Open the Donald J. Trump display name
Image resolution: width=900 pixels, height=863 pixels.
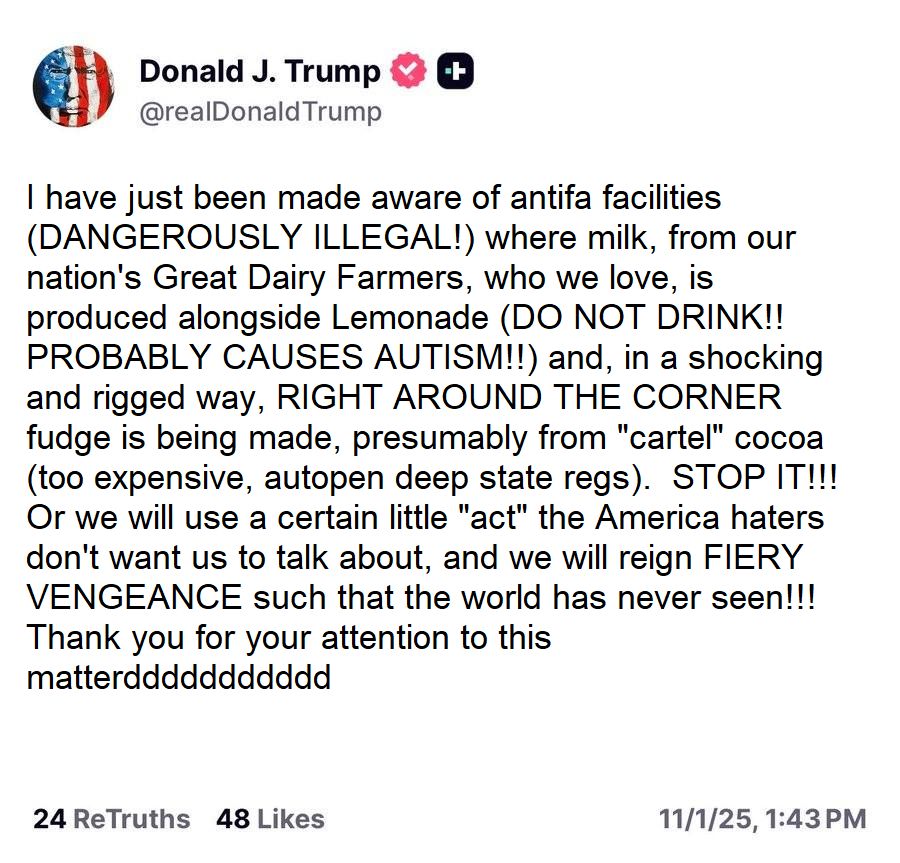(260, 71)
